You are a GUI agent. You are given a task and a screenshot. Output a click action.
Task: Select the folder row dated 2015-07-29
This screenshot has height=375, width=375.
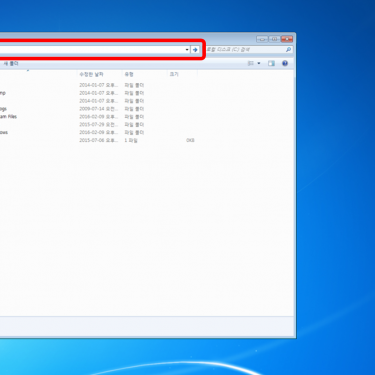point(99,125)
